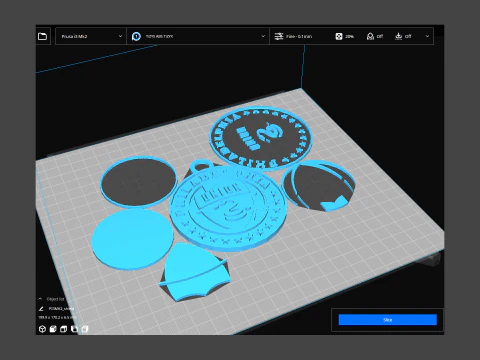Select the right side view cube icon

pos(85,329)
